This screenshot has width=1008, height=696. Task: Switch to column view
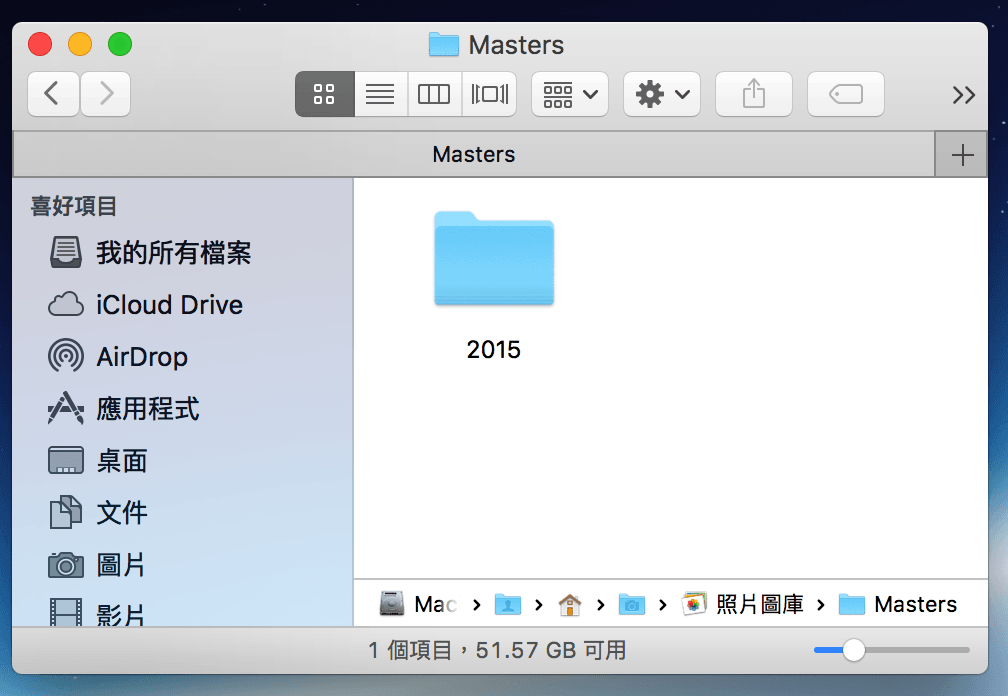[435, 94]
